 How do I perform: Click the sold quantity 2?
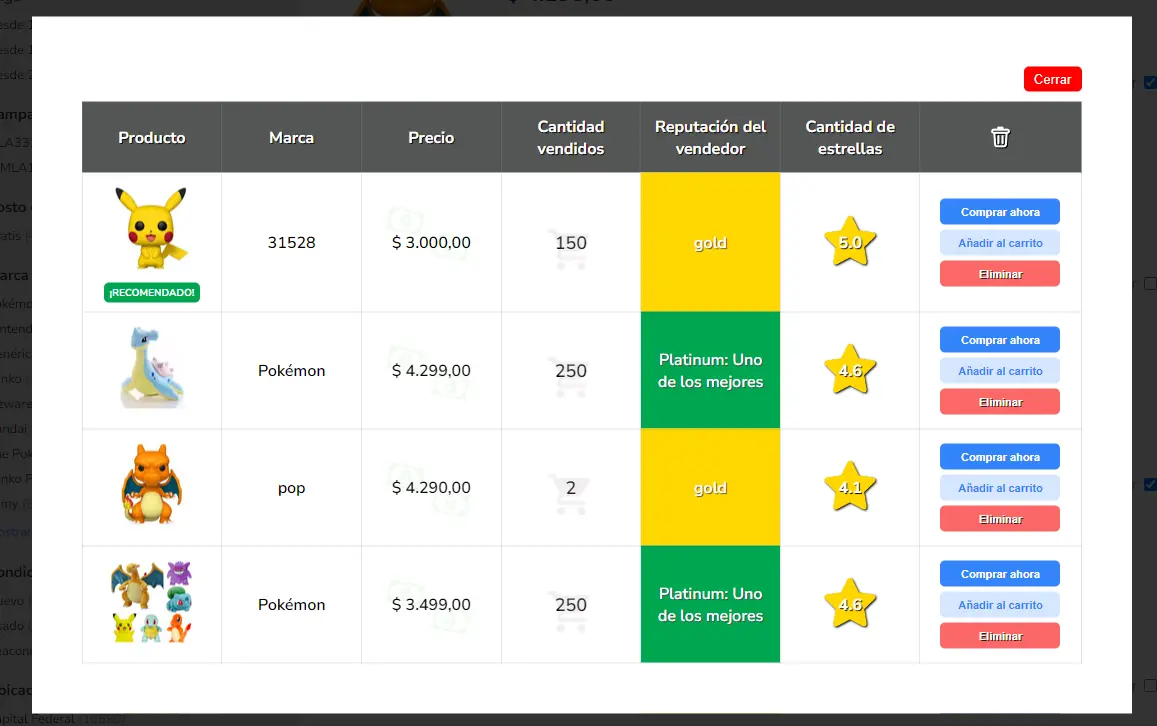[x=570, y=487]
